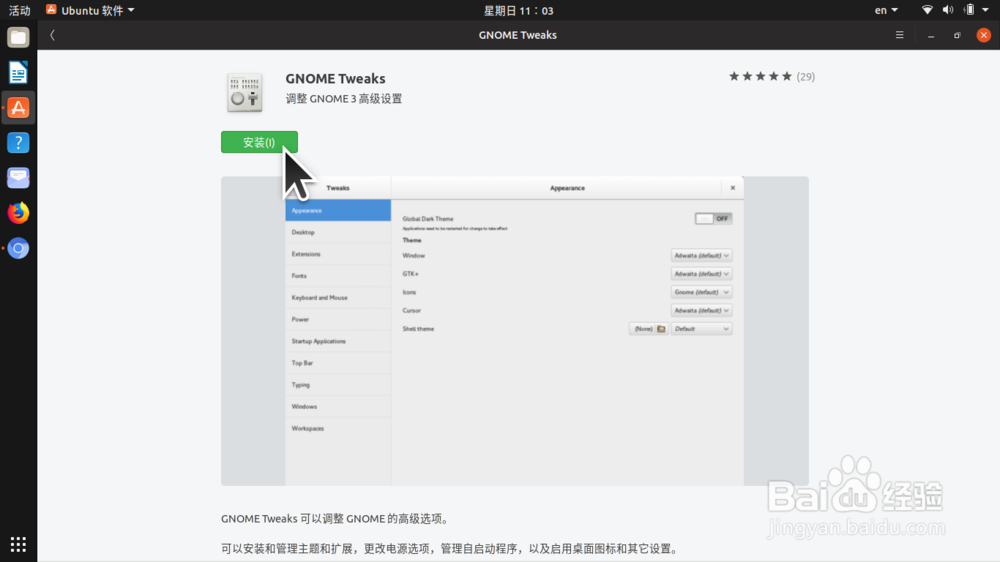Viewport: 1000px width, 562px height.
Task: Click 活动 Activities in top bar
Action: tap(19, 10)
